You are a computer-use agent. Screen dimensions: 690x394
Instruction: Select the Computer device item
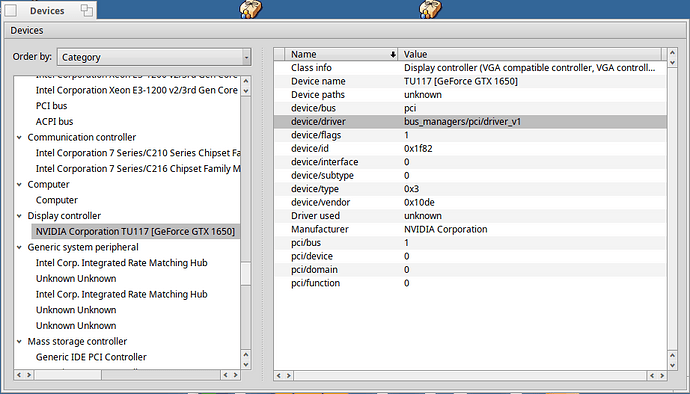point(57,200)
